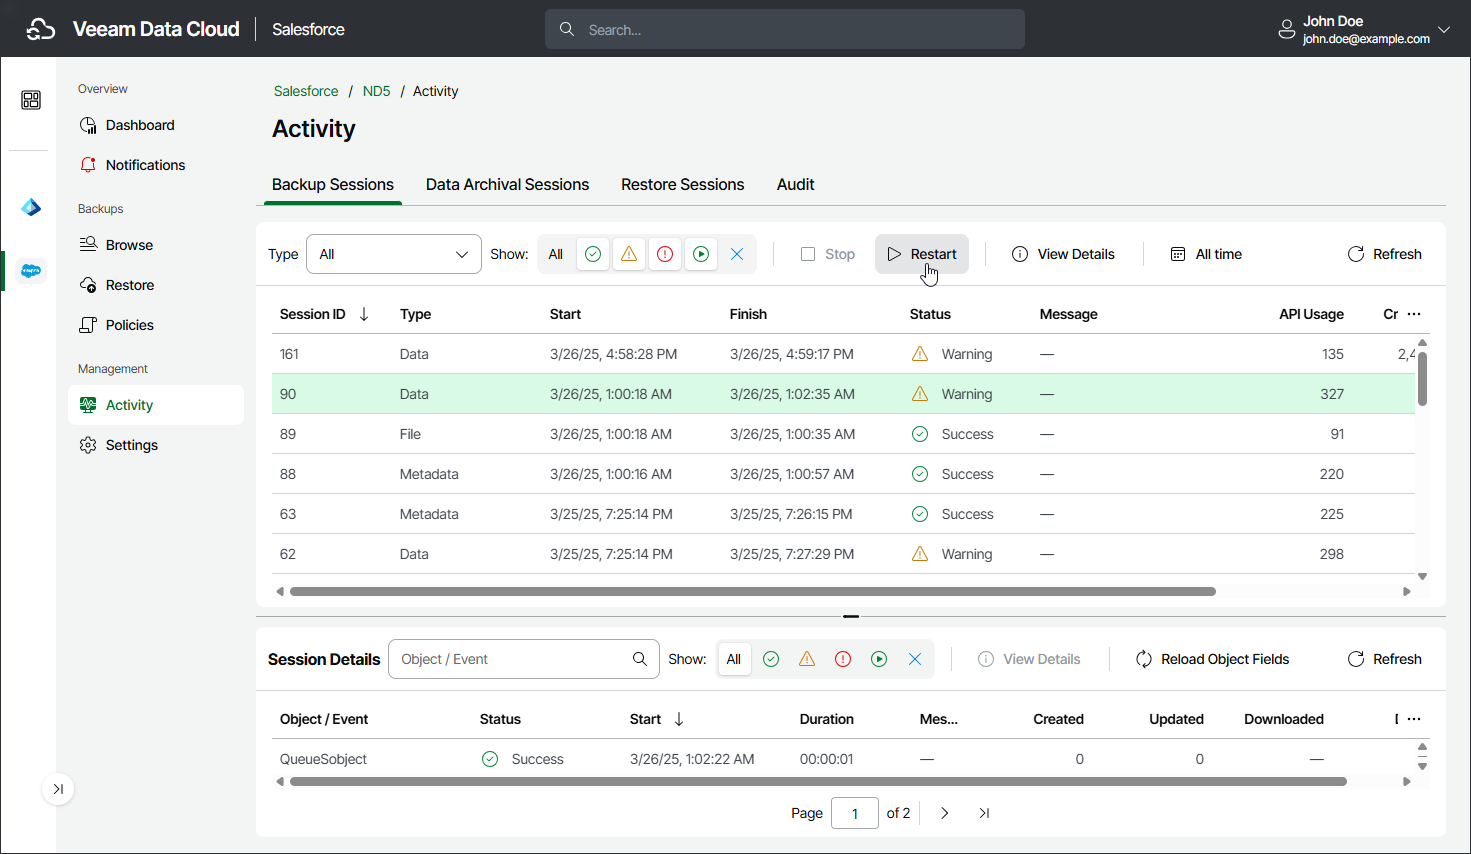Click the horizontal scrollbar of sessions table
1471x854 pixels.
752,591
